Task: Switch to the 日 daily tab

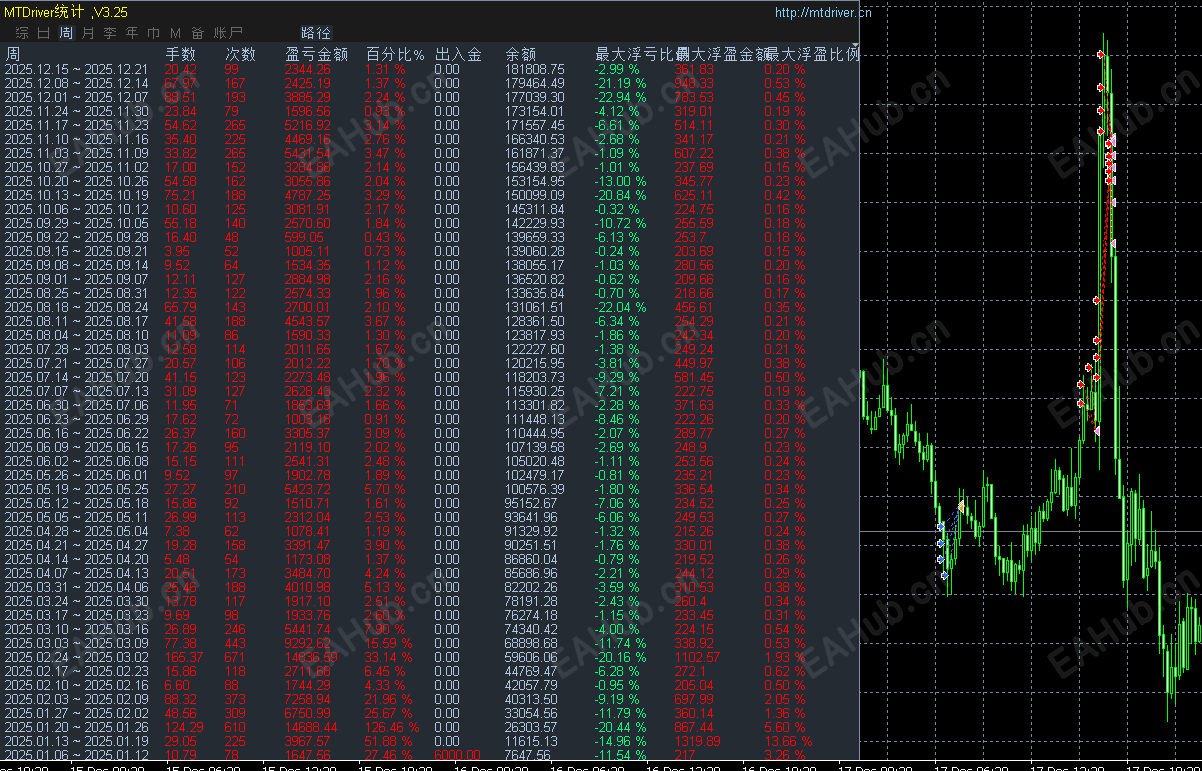Action: click(x=44, y=33)
